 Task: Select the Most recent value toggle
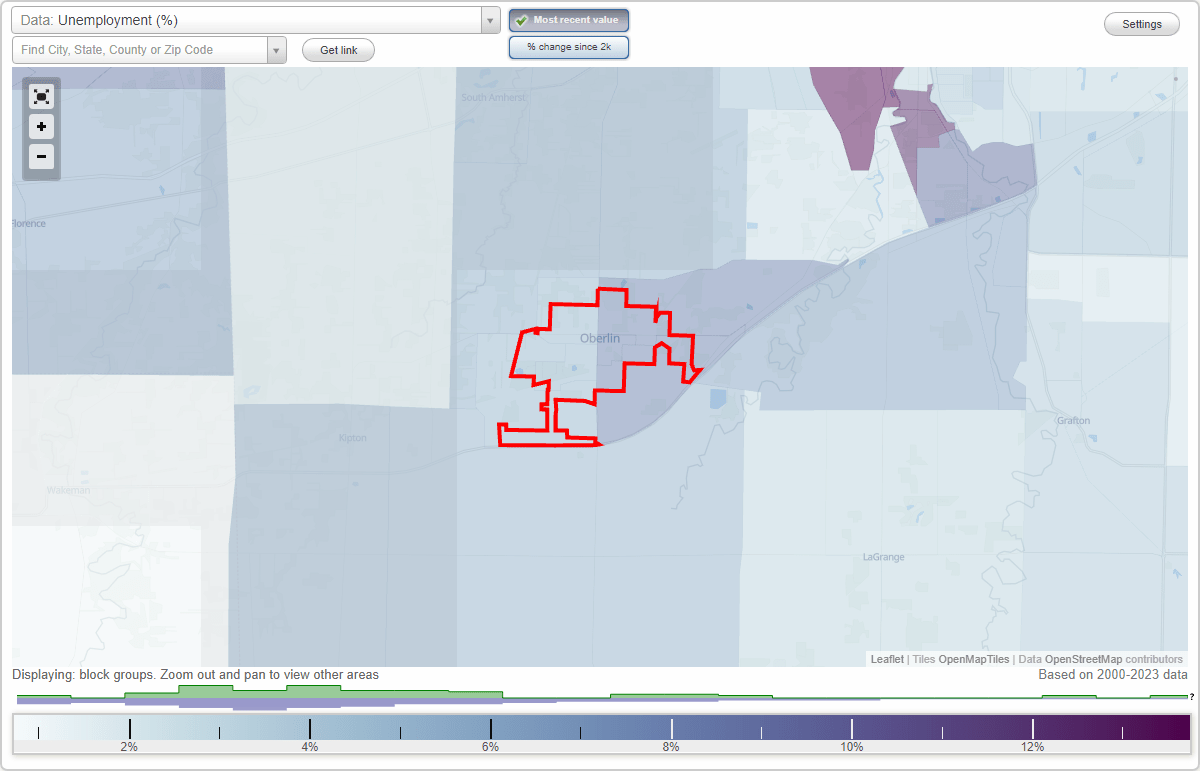pos(569,20)
